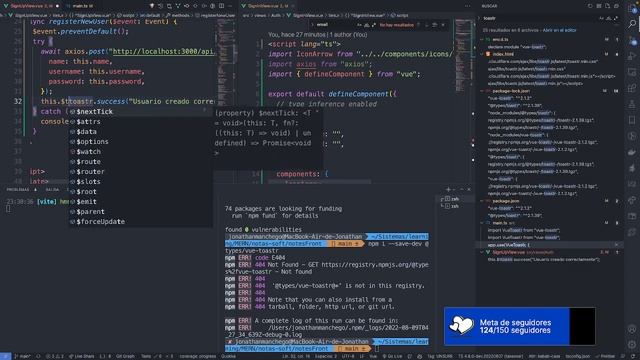Select $attrs autocomplete suggestion
The width and height of the screenshot is (640, 360).
[140, 122]
